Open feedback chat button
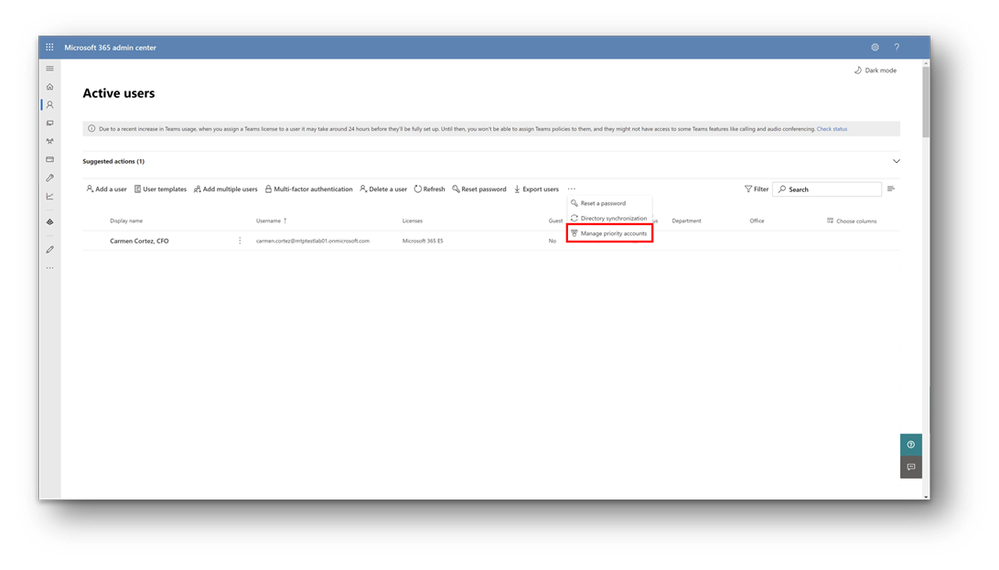 [x=910, y=467]
